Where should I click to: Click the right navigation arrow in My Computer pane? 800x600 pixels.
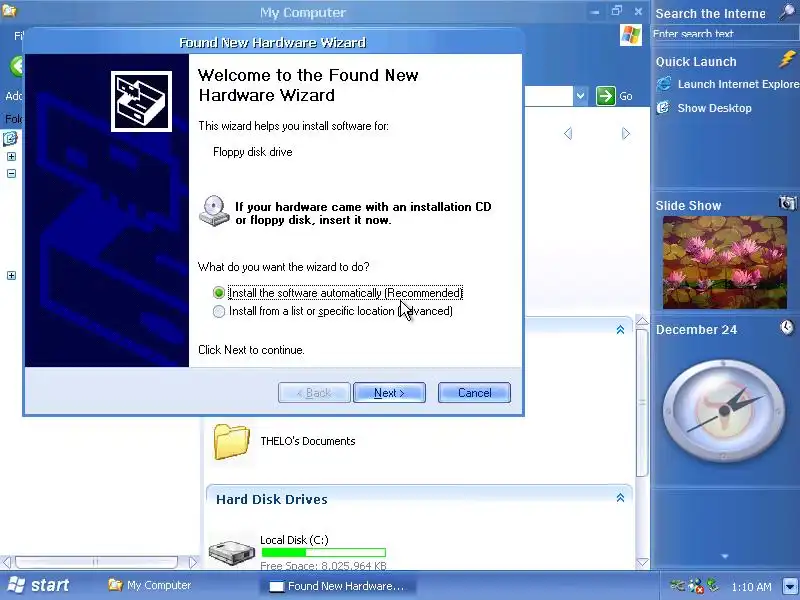tap(626, 134)
